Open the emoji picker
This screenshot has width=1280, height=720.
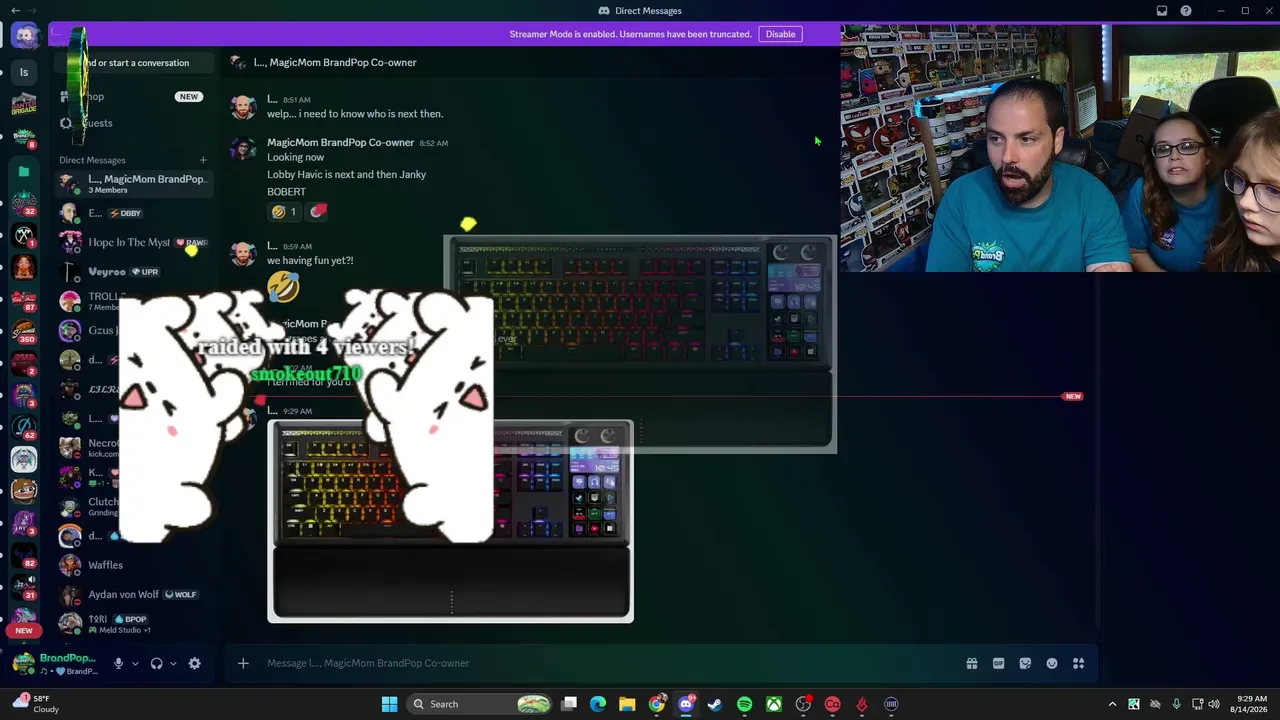tap(1052, 663)
